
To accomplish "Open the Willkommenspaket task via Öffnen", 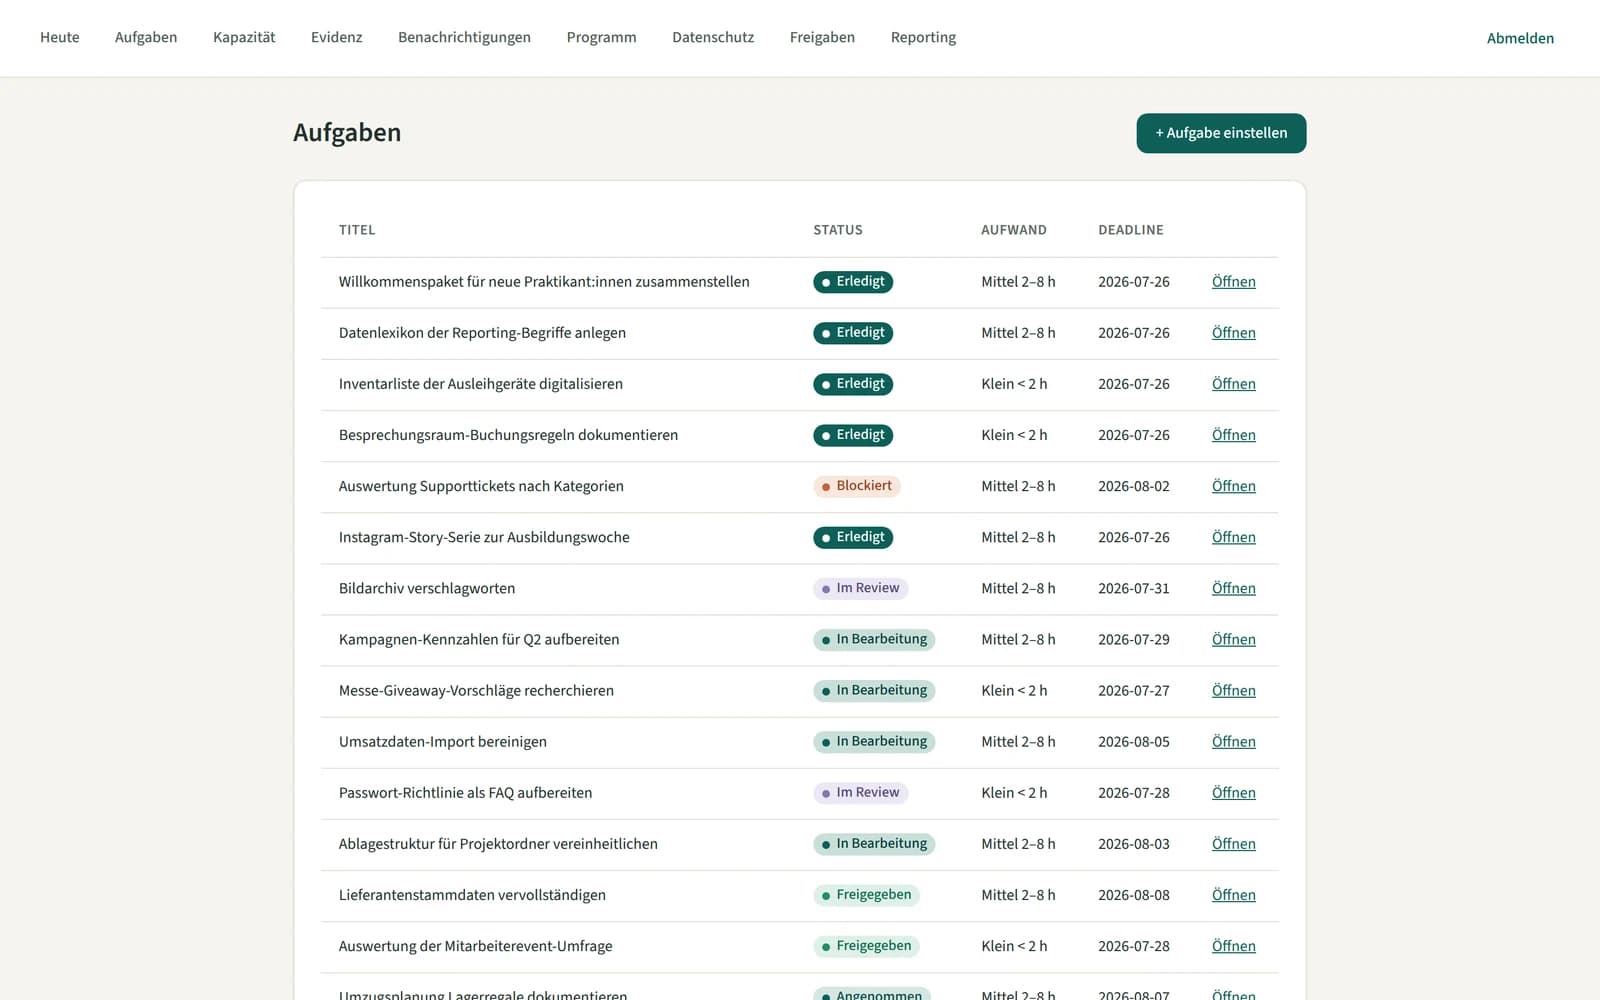I will click(x=1234, y=282).
